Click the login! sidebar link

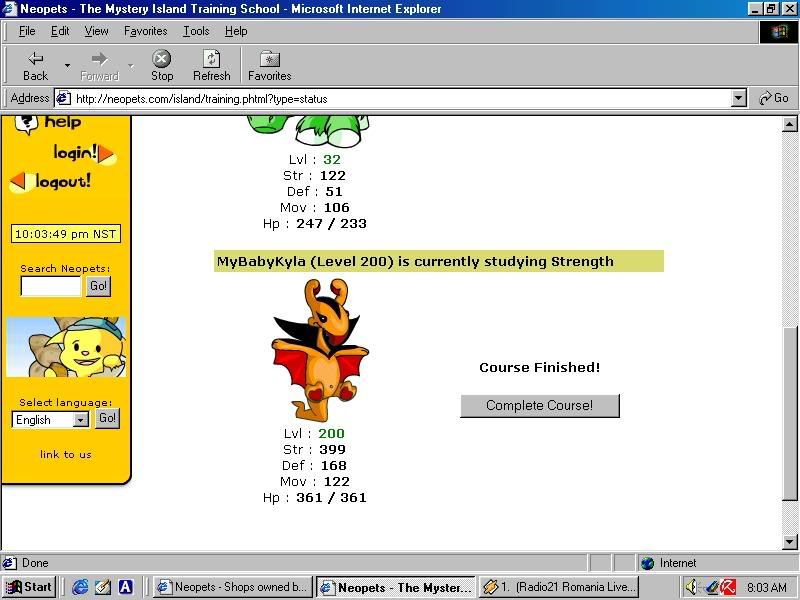(x=84, y=153)
